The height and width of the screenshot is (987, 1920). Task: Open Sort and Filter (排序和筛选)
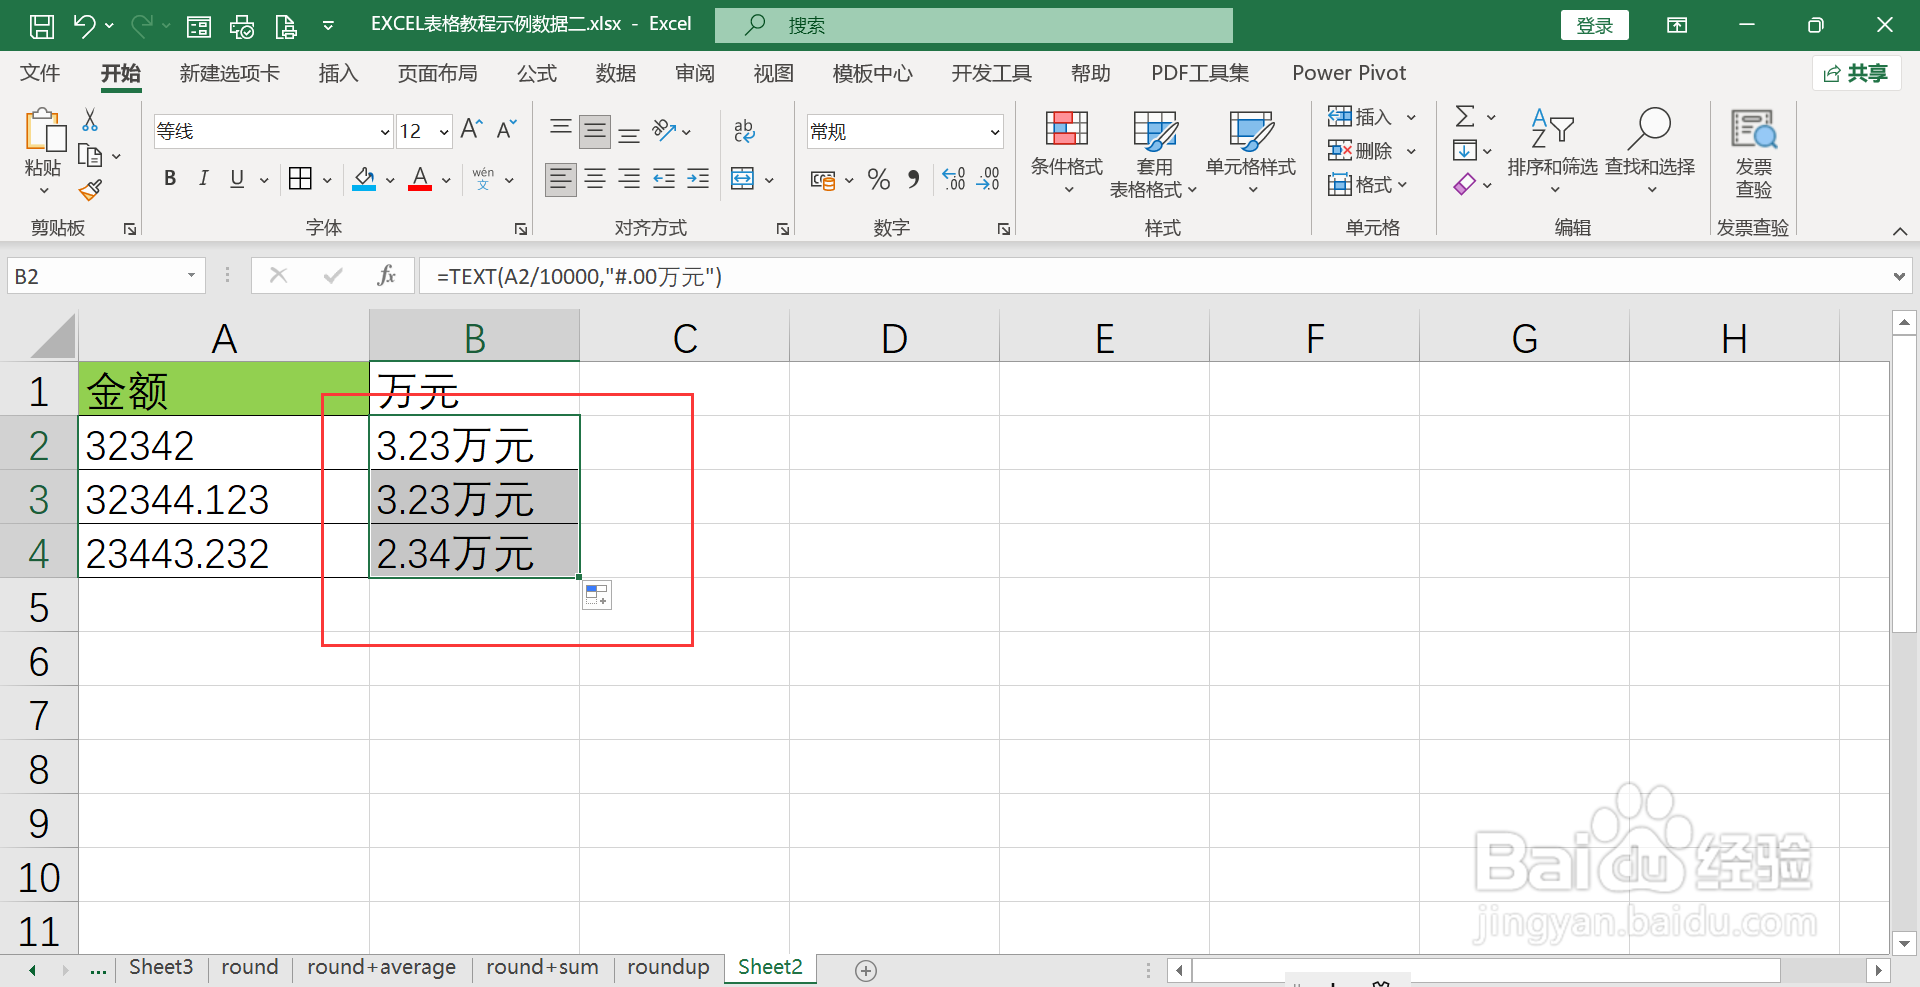pyautogui.click(x=1552, y=152)
